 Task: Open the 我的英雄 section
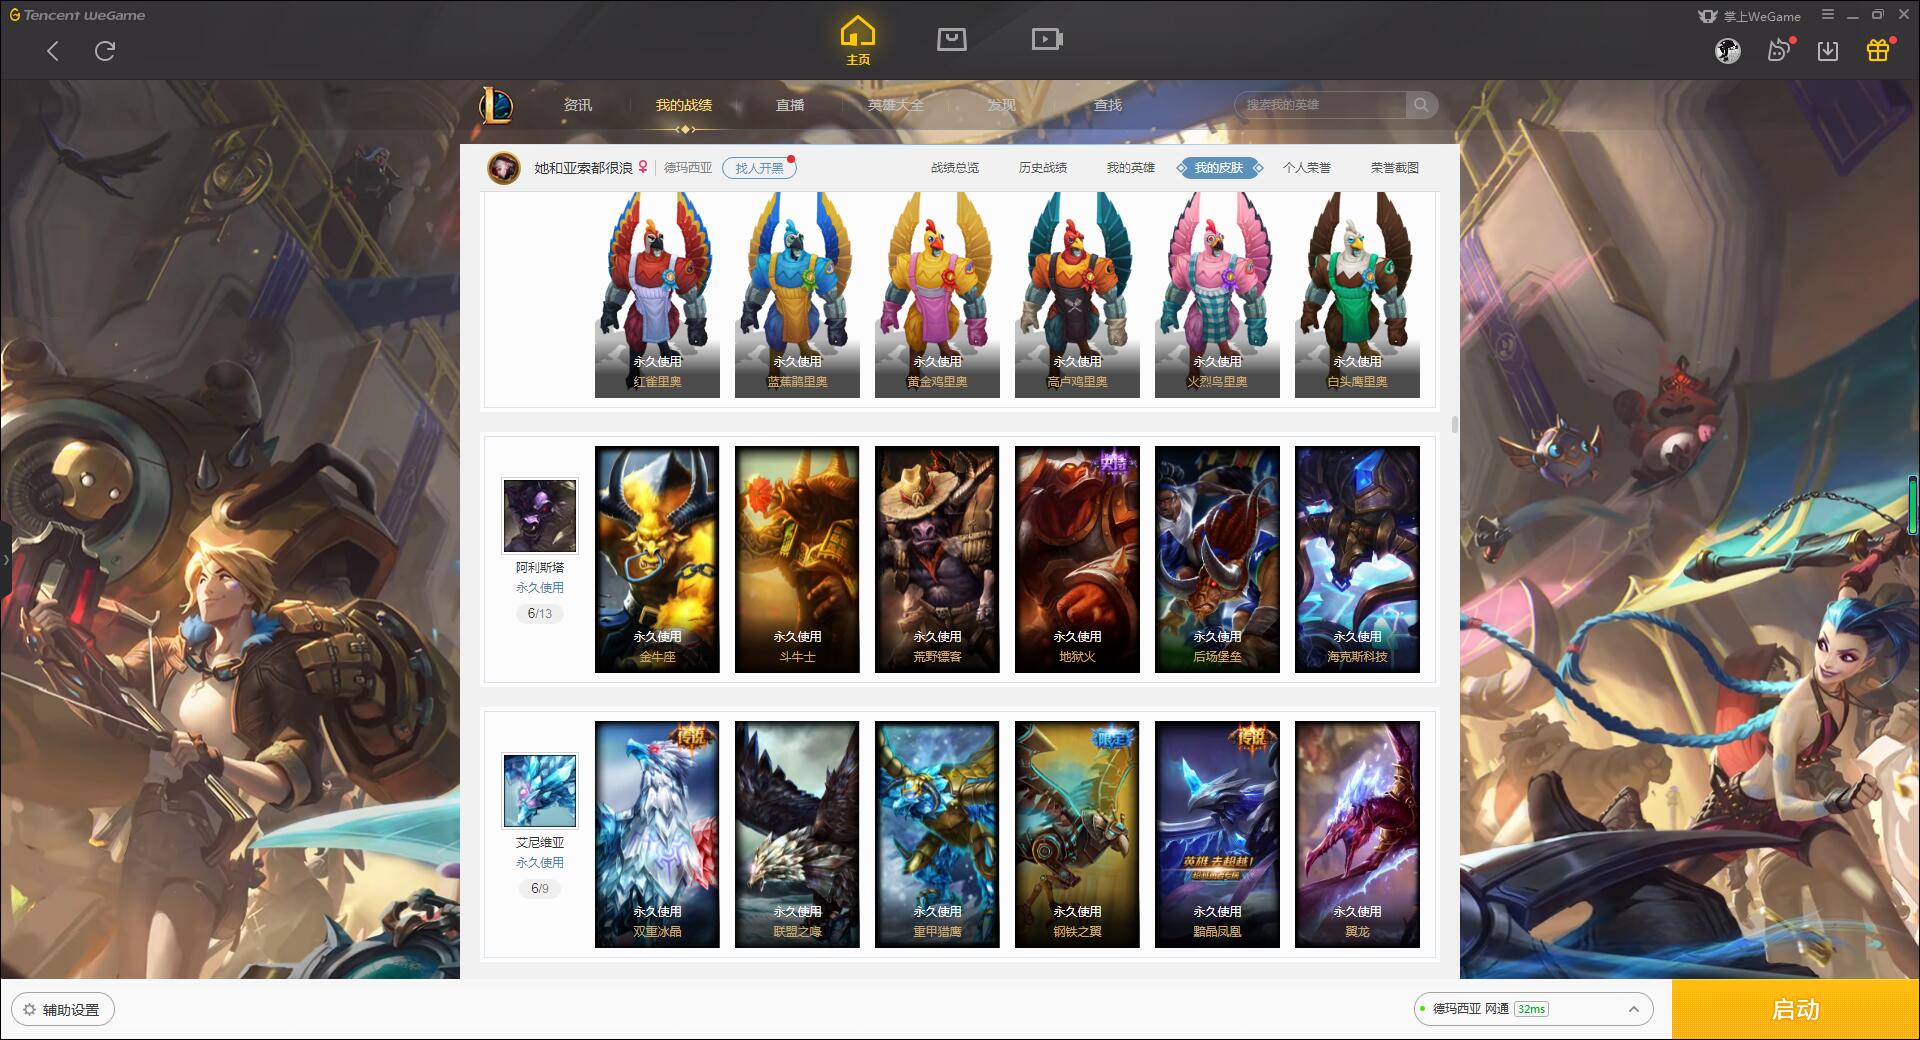coord(1131,168)
